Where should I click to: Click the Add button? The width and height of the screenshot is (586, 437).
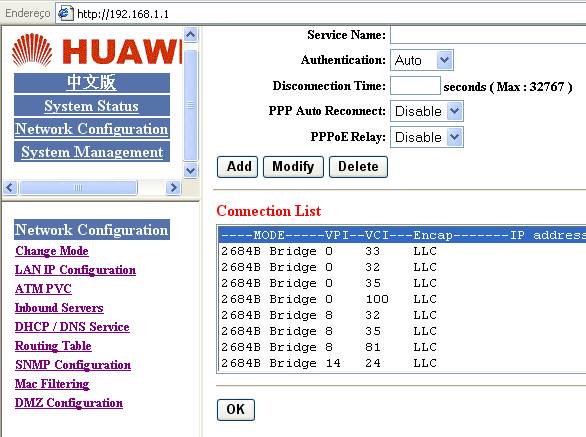click(237, 167)
